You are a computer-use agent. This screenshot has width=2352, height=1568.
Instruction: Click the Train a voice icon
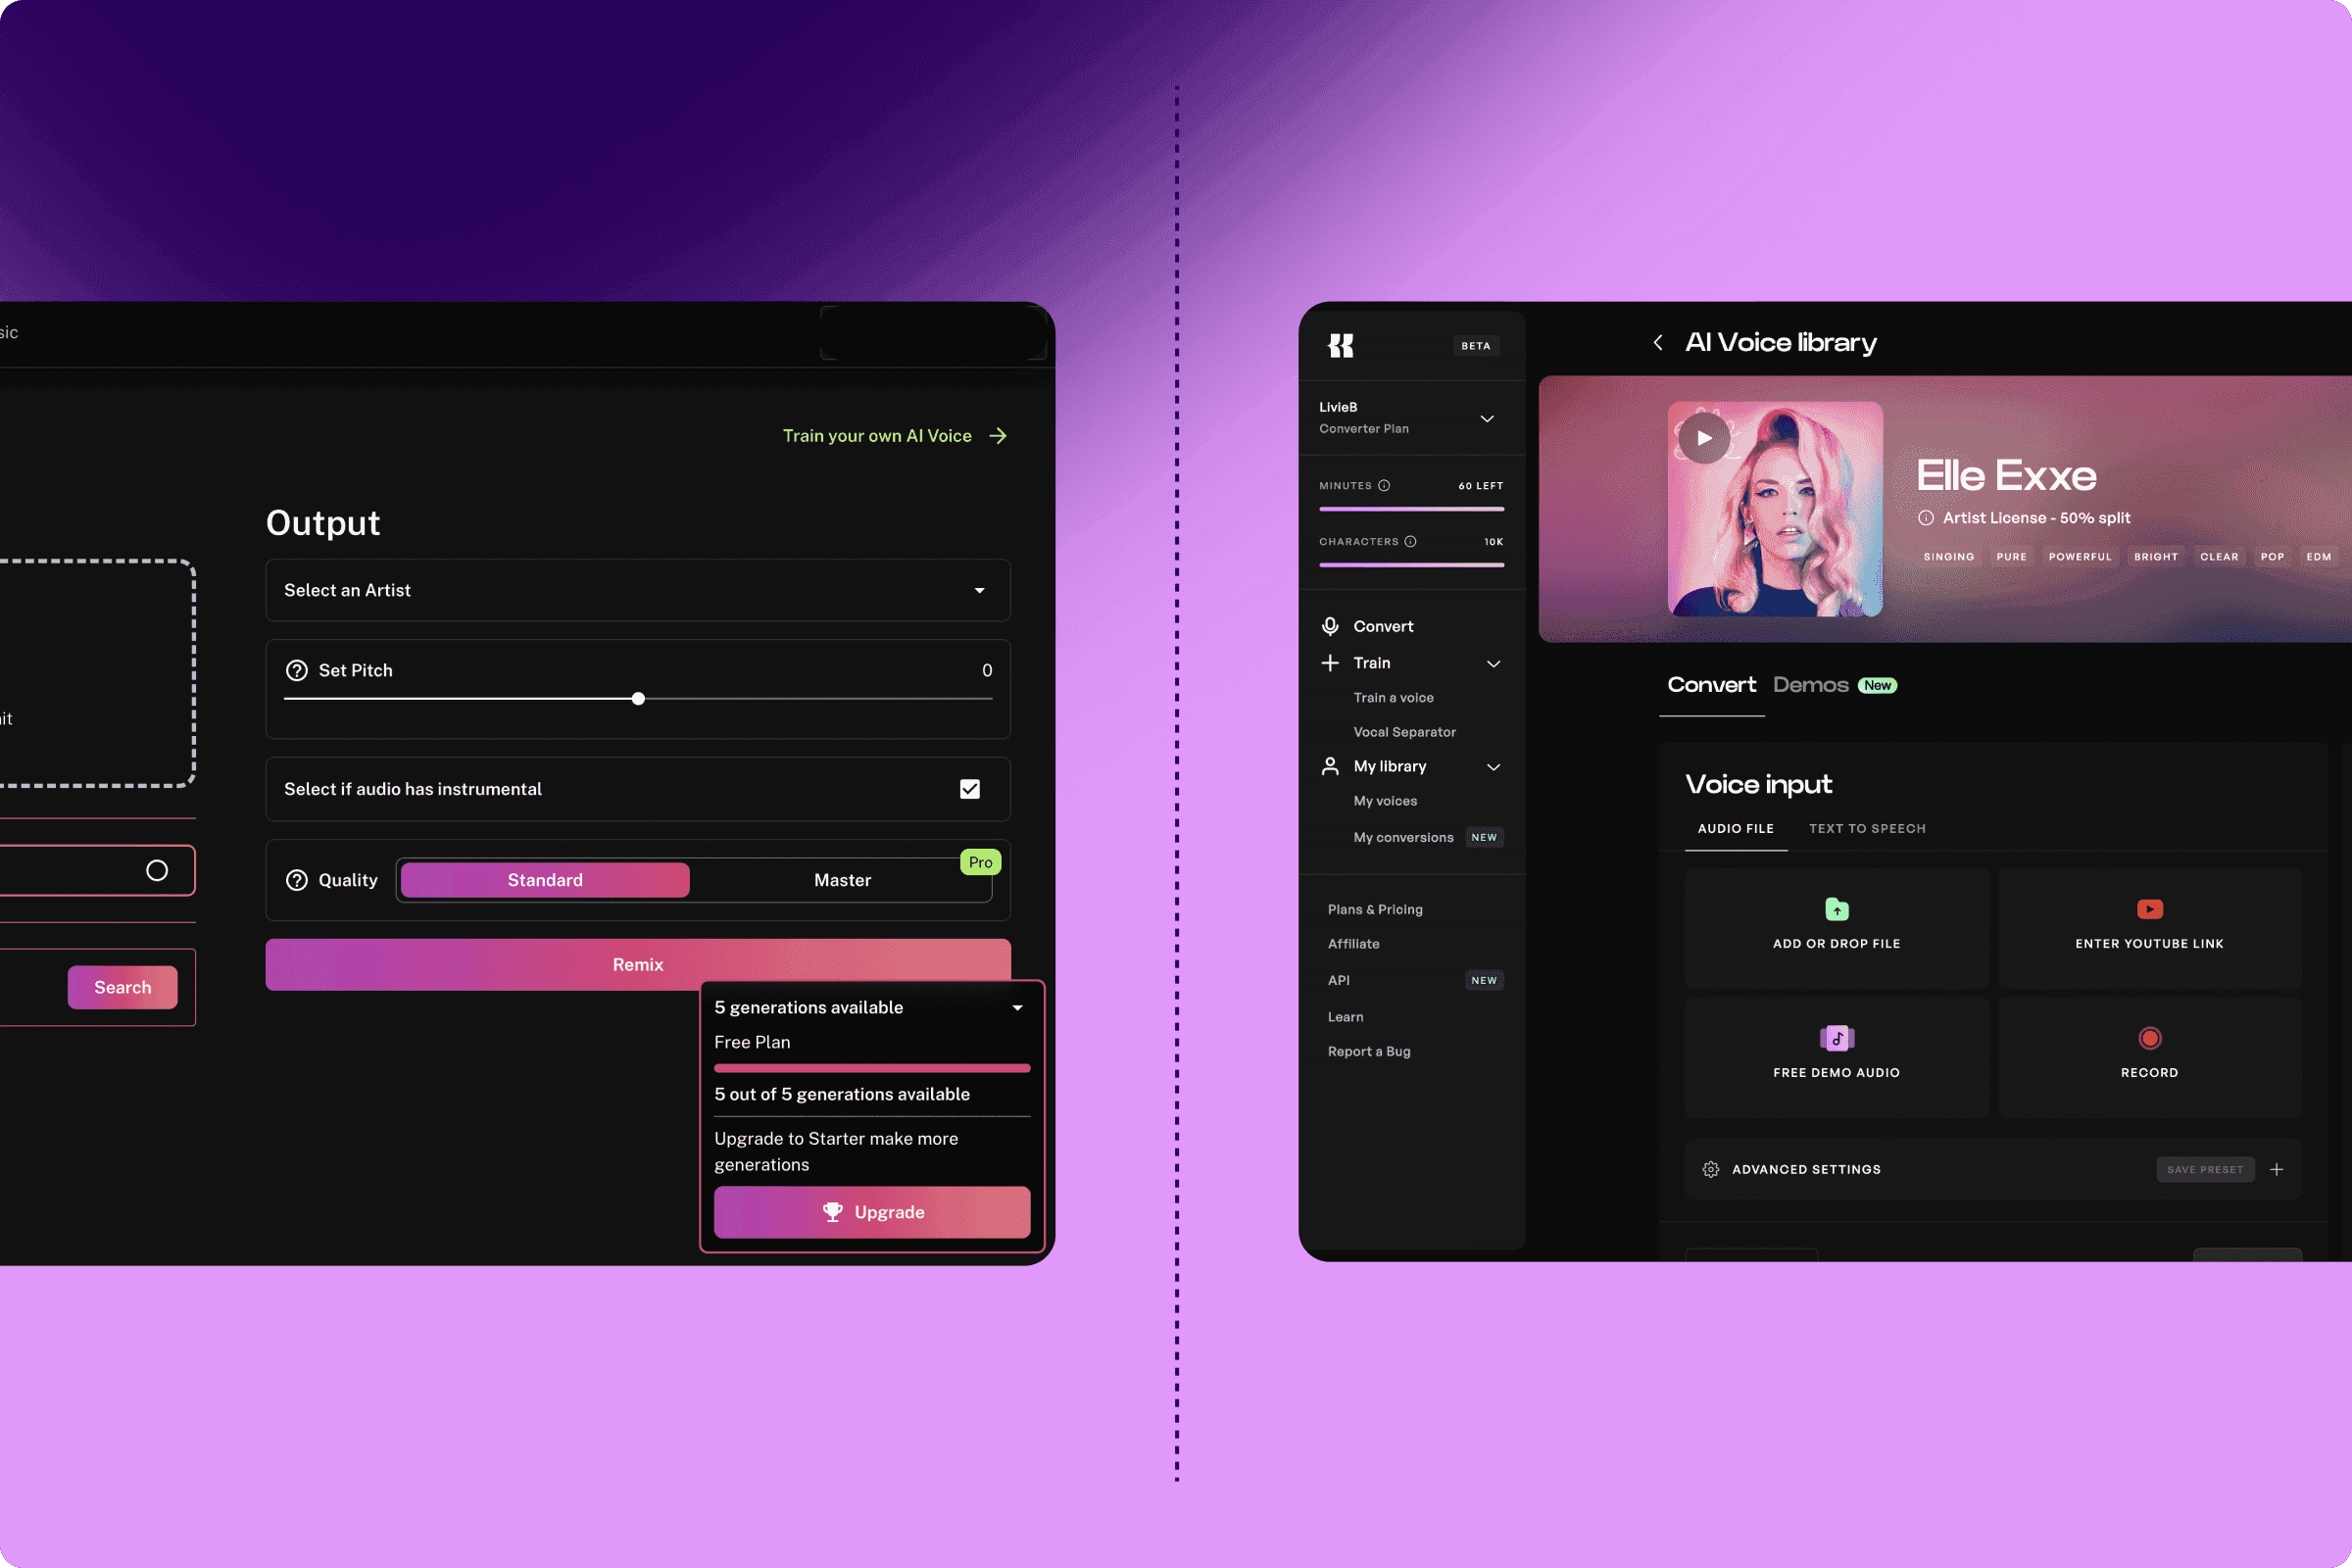(x=1392, y=698)
